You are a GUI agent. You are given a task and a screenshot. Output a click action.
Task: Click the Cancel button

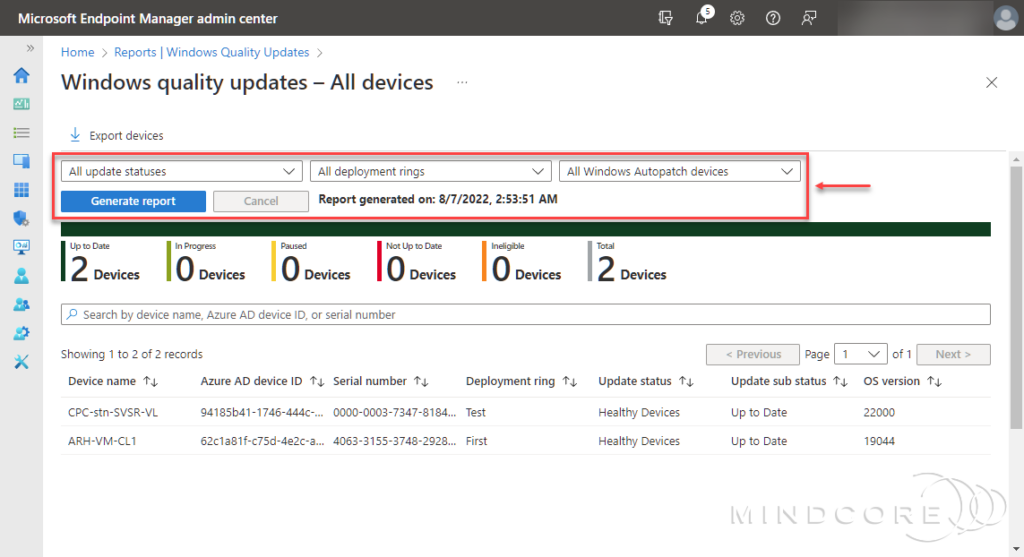coord(261,201)
